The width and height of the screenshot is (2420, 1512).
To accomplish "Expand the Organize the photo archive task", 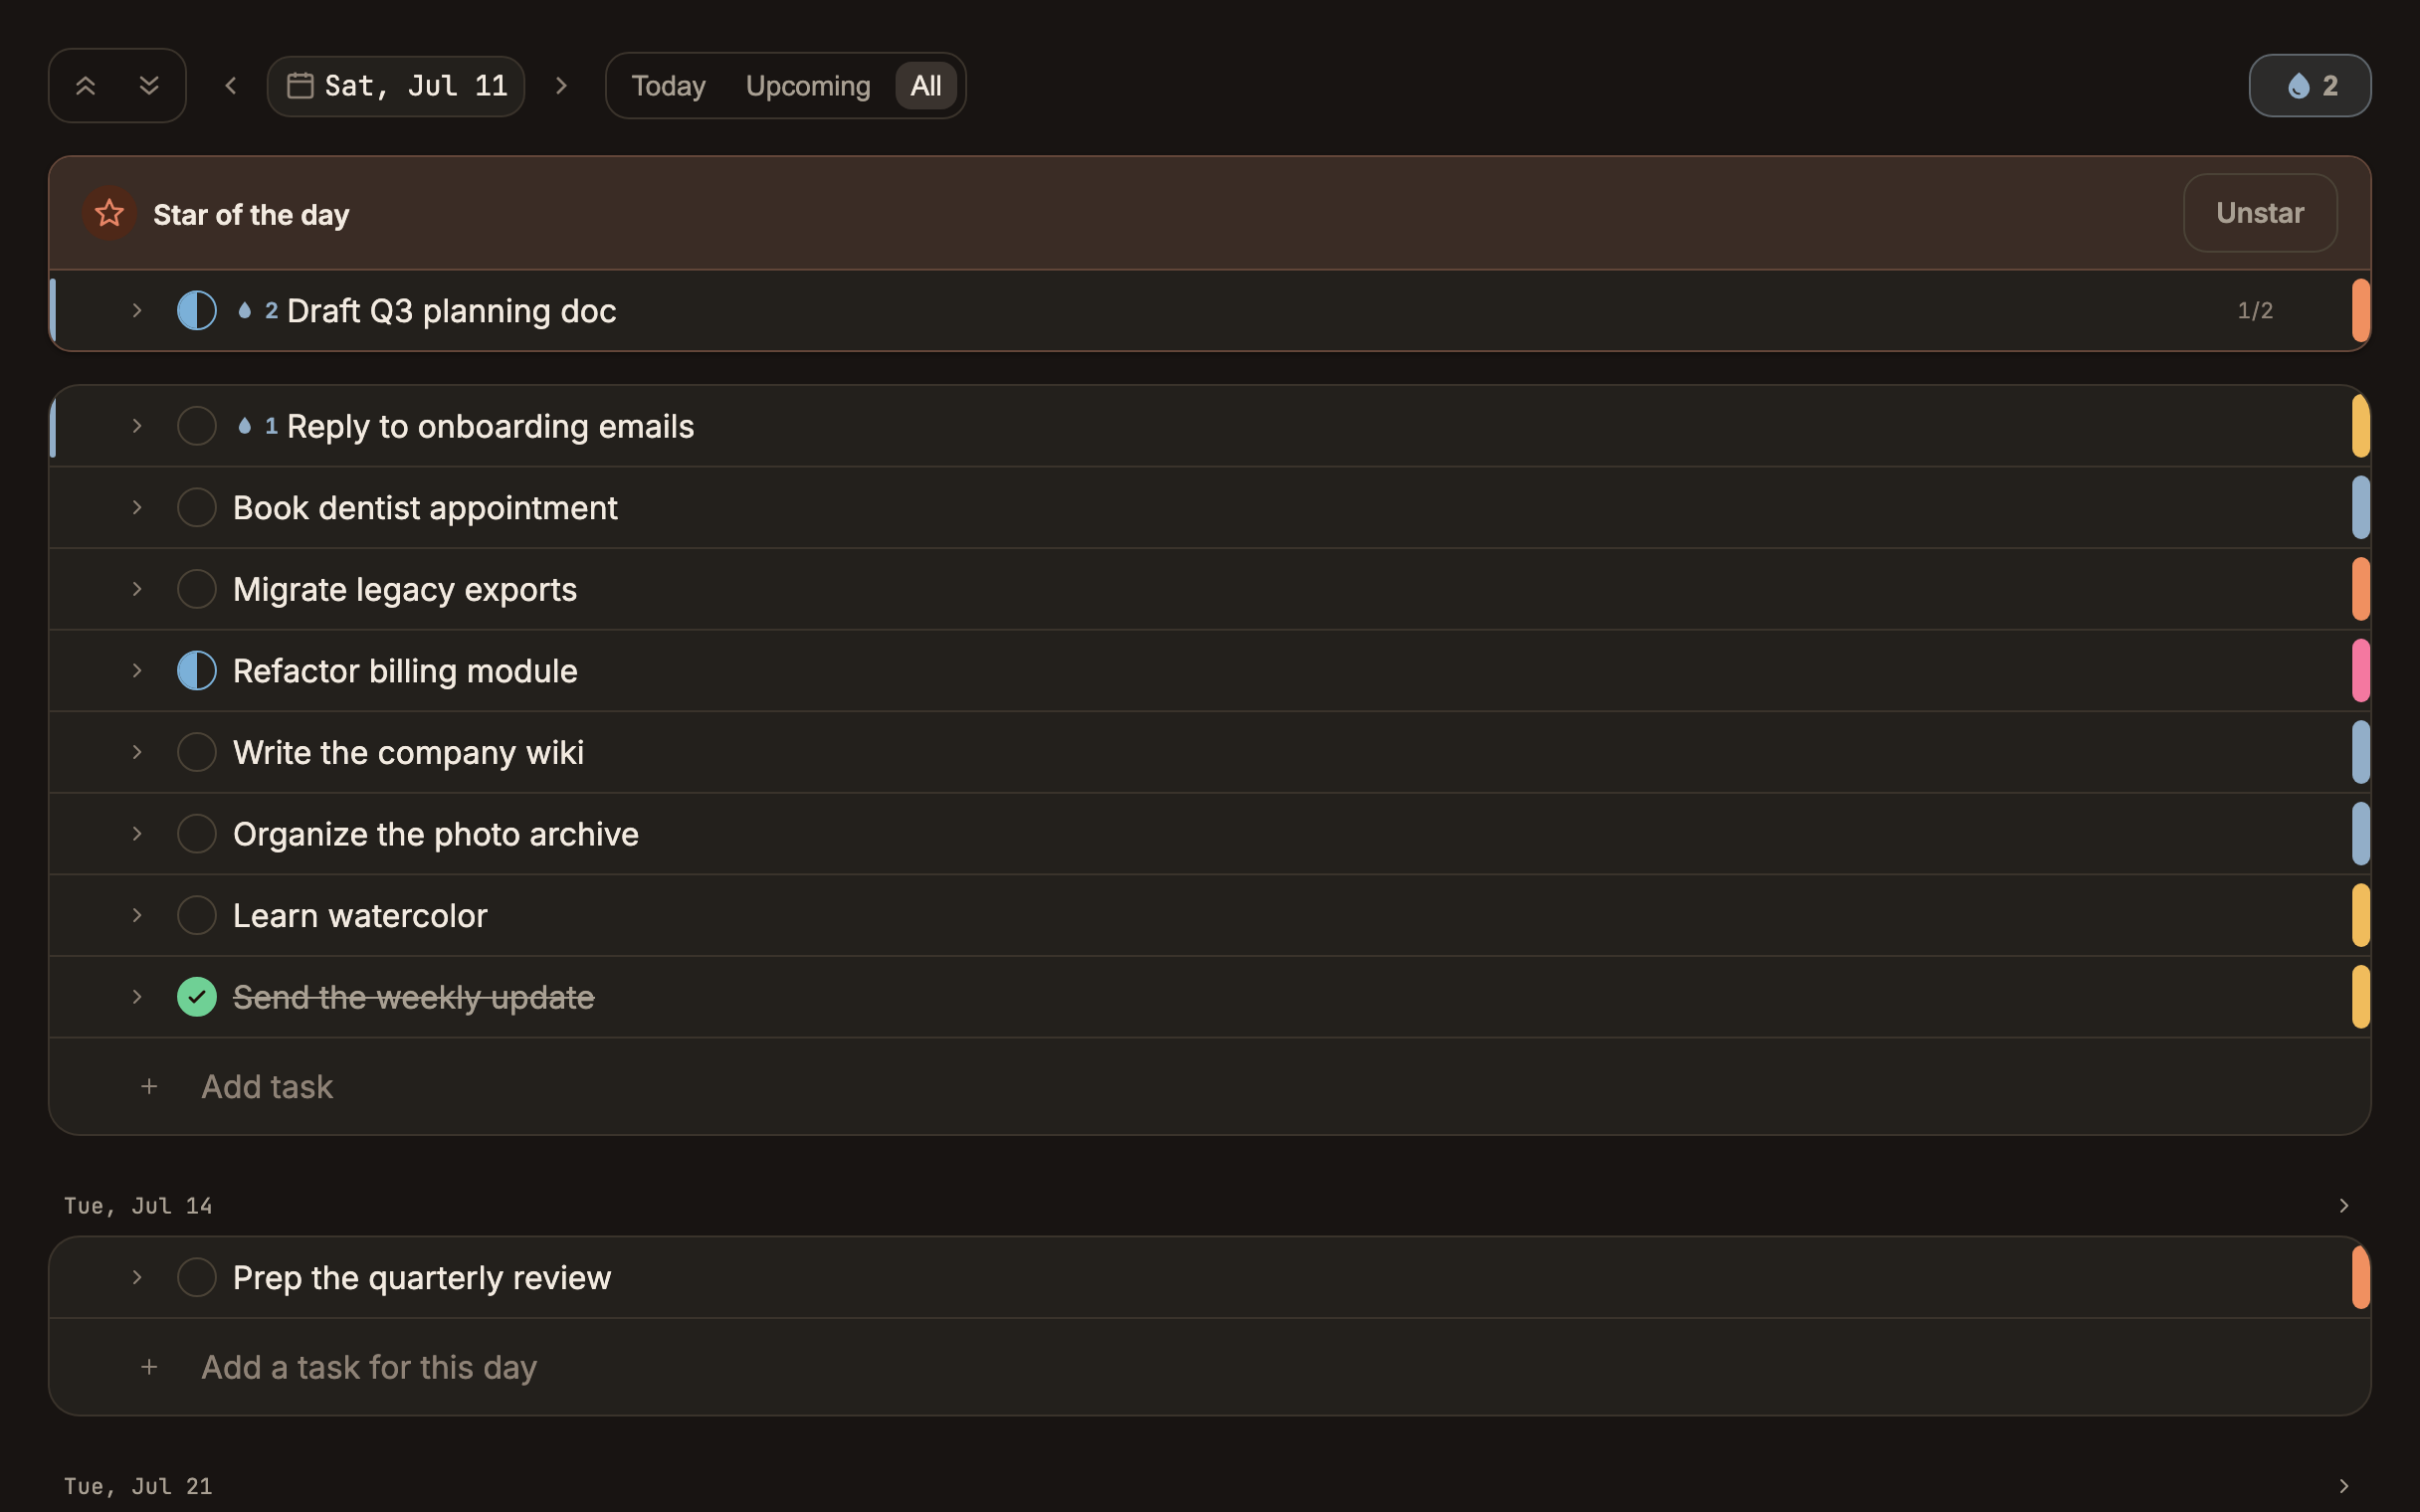I will tap(137, 834).
